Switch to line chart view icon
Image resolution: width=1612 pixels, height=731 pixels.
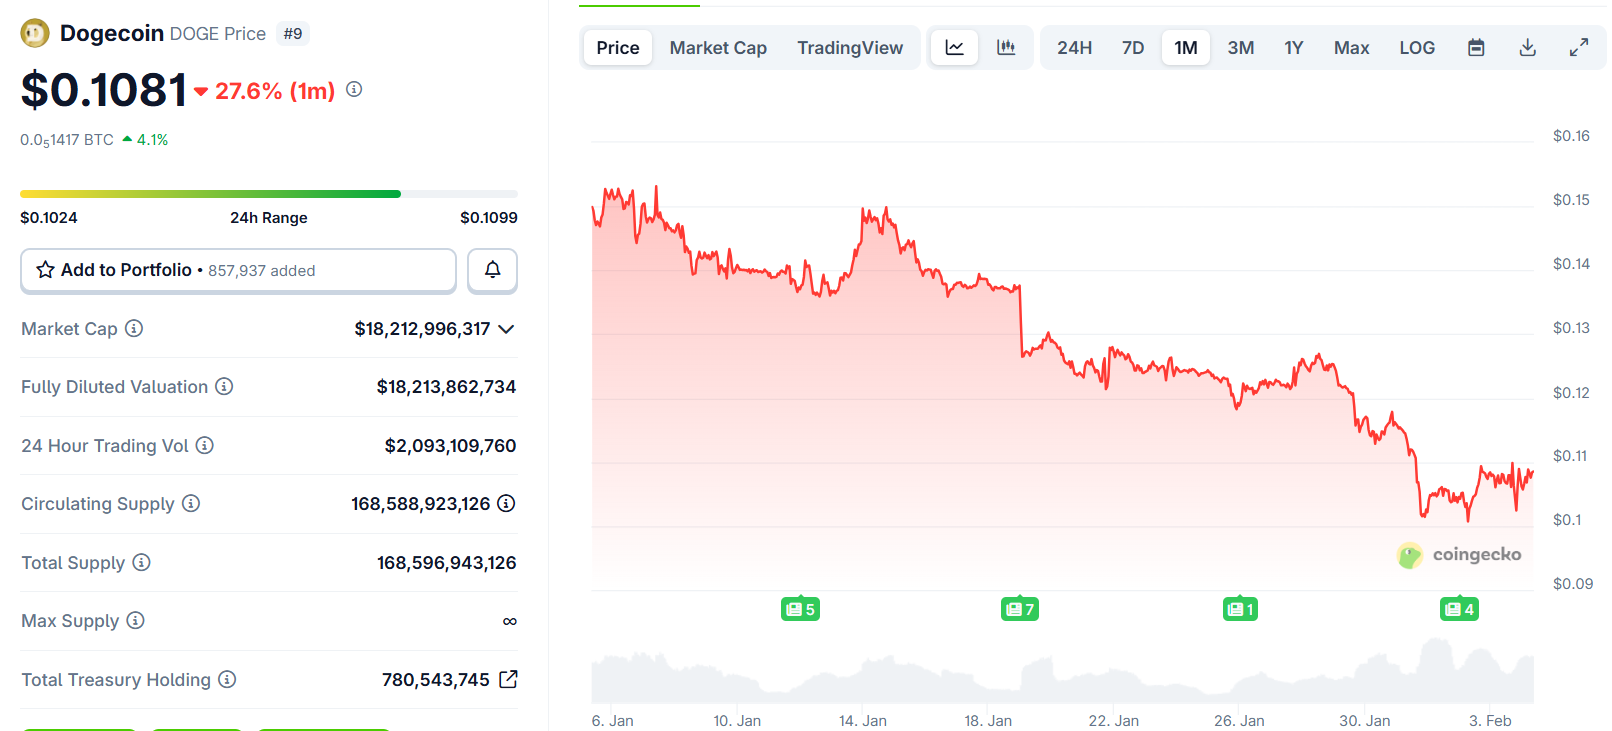[x=954, y=48]
